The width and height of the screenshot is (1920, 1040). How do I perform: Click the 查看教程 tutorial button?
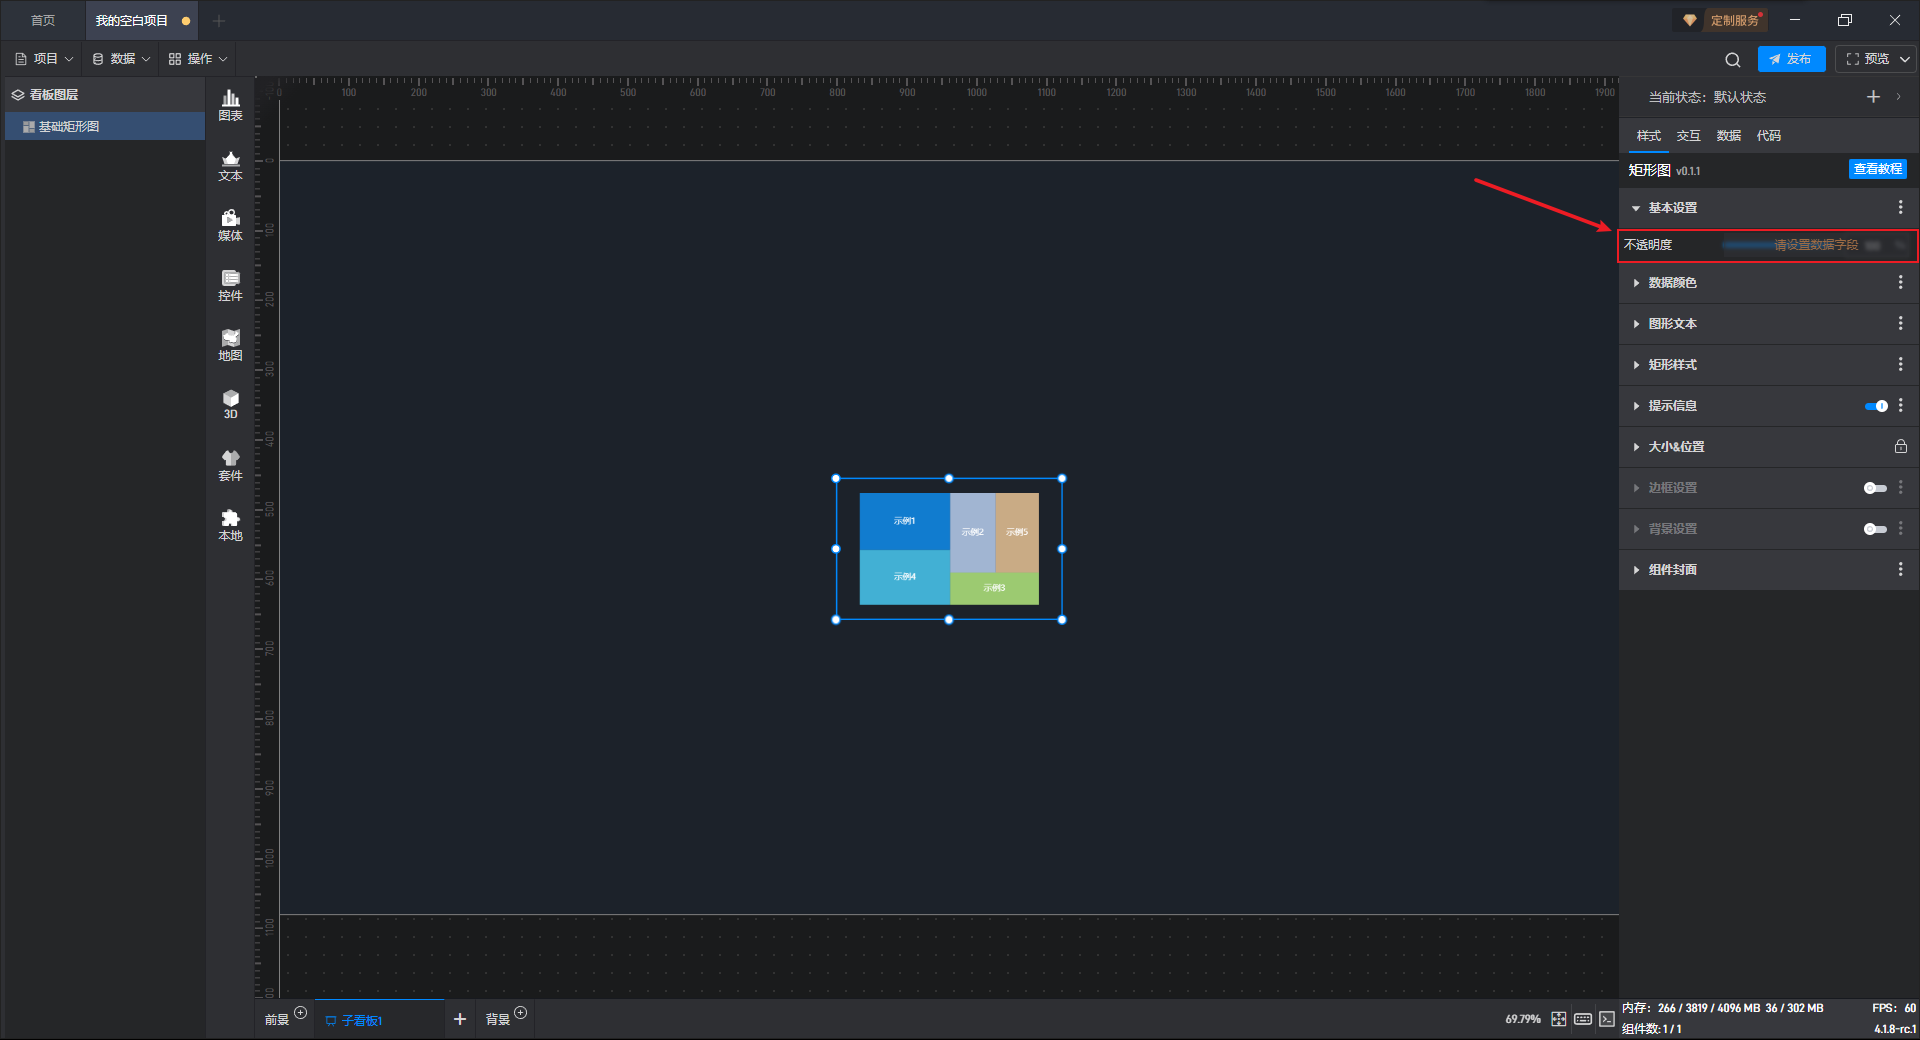pos(1877,169)
